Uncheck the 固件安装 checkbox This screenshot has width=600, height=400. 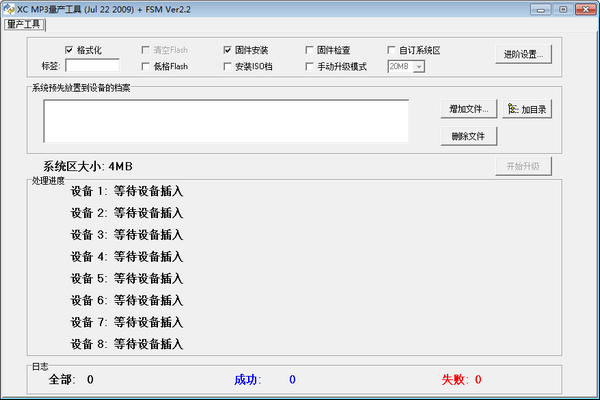point(229,50)
